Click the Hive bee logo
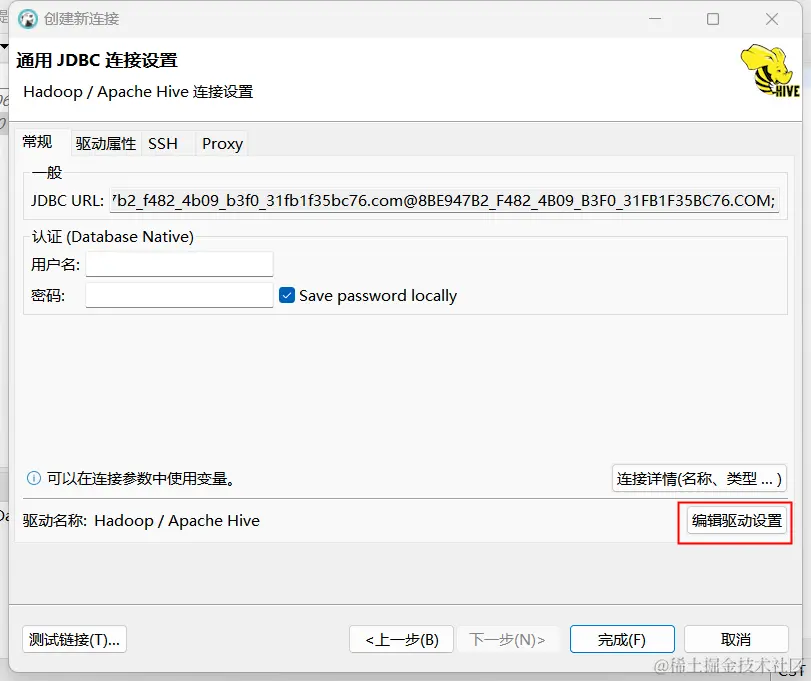 (x=770, y=70)
